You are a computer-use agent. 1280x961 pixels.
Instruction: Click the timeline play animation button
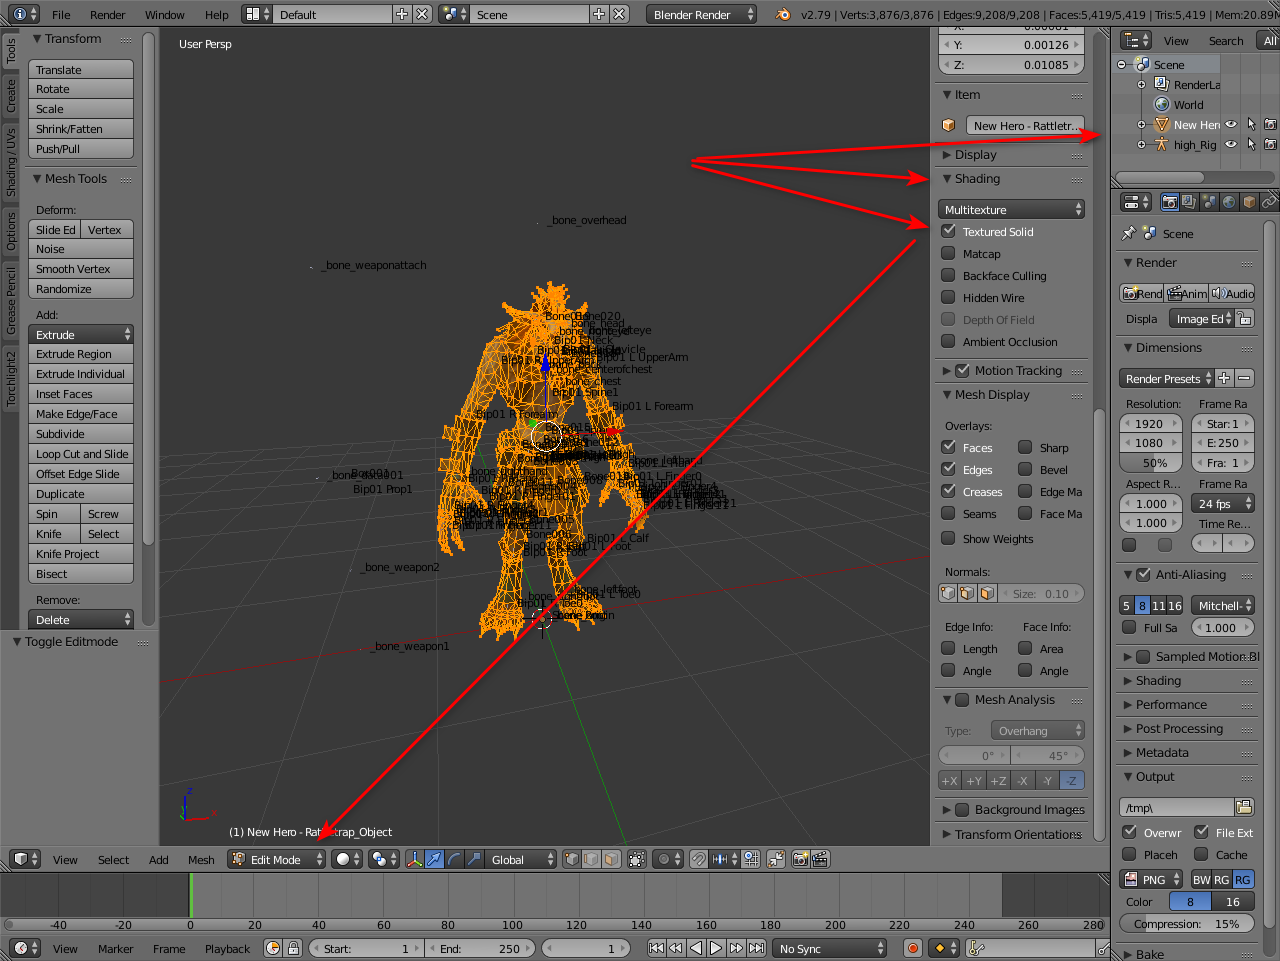716,948
